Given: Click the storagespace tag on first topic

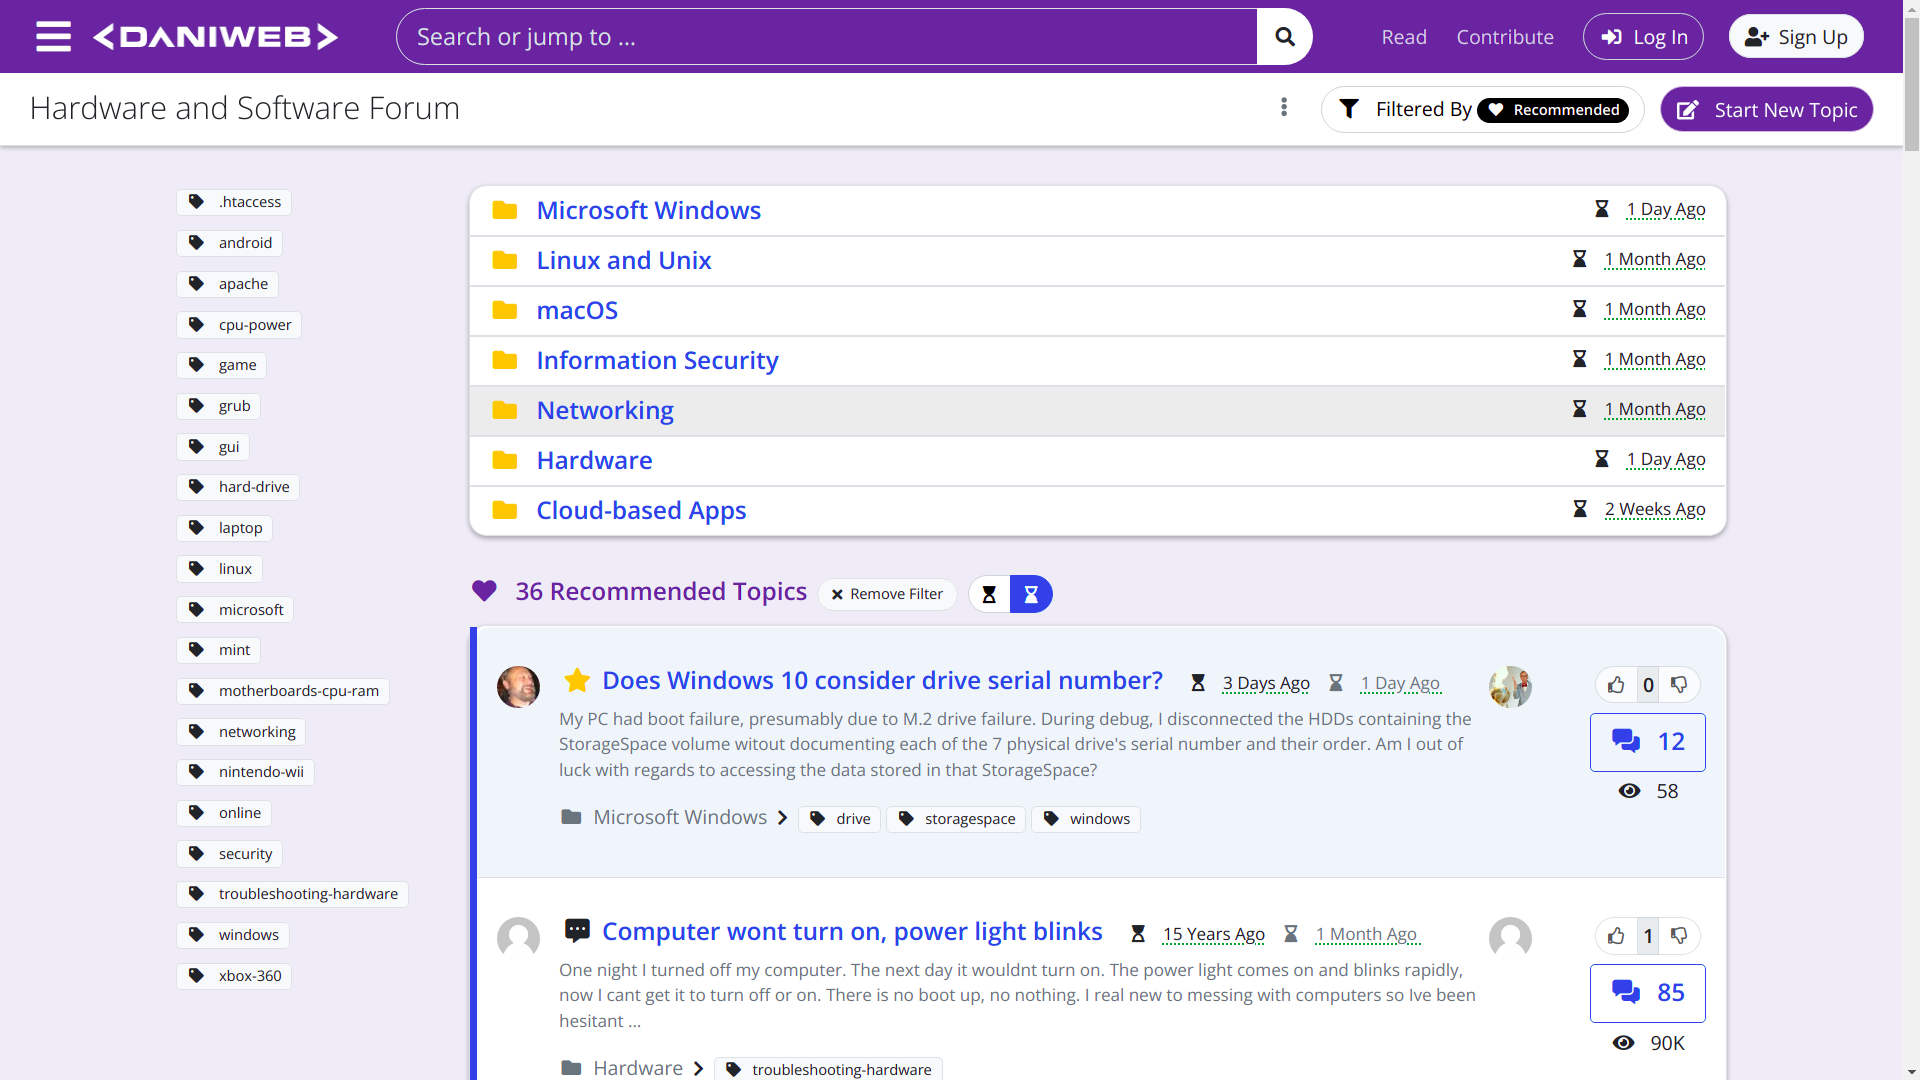Looking at the screenshot, I should click(956, 819).
